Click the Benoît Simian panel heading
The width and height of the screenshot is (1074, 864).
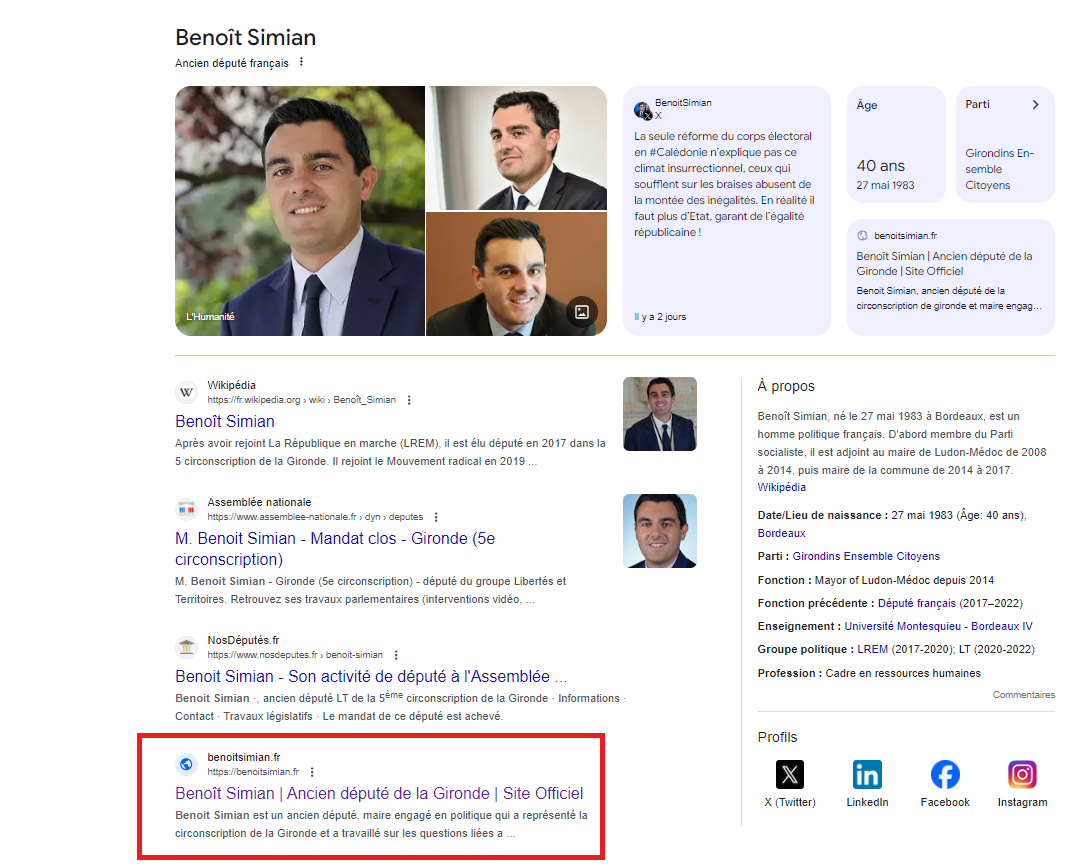pos(245,37)
